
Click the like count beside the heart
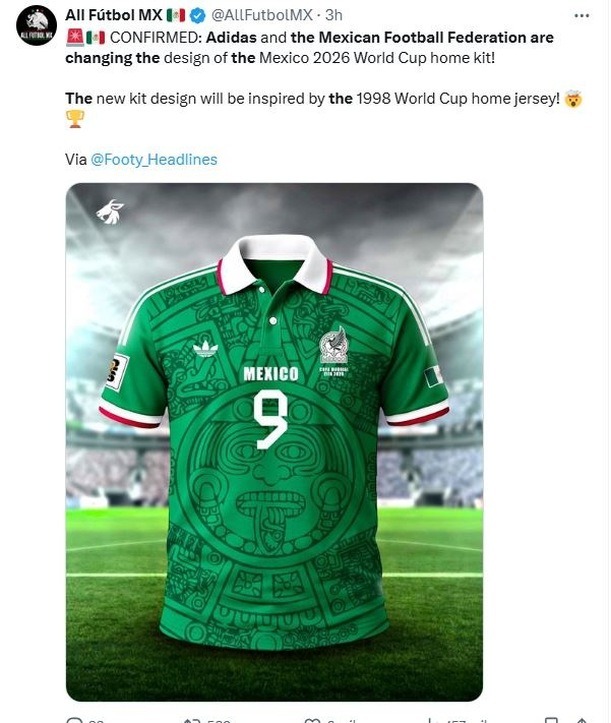click(340, 721)
